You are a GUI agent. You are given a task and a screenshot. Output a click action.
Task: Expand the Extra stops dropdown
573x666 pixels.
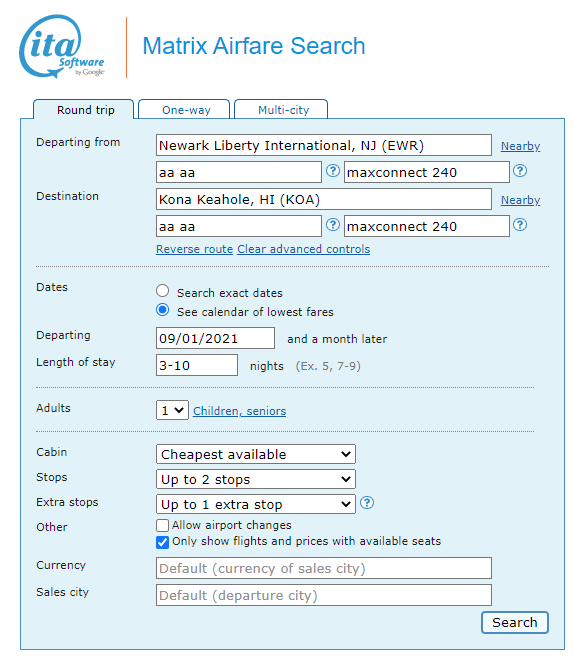[x=256, y=504]
